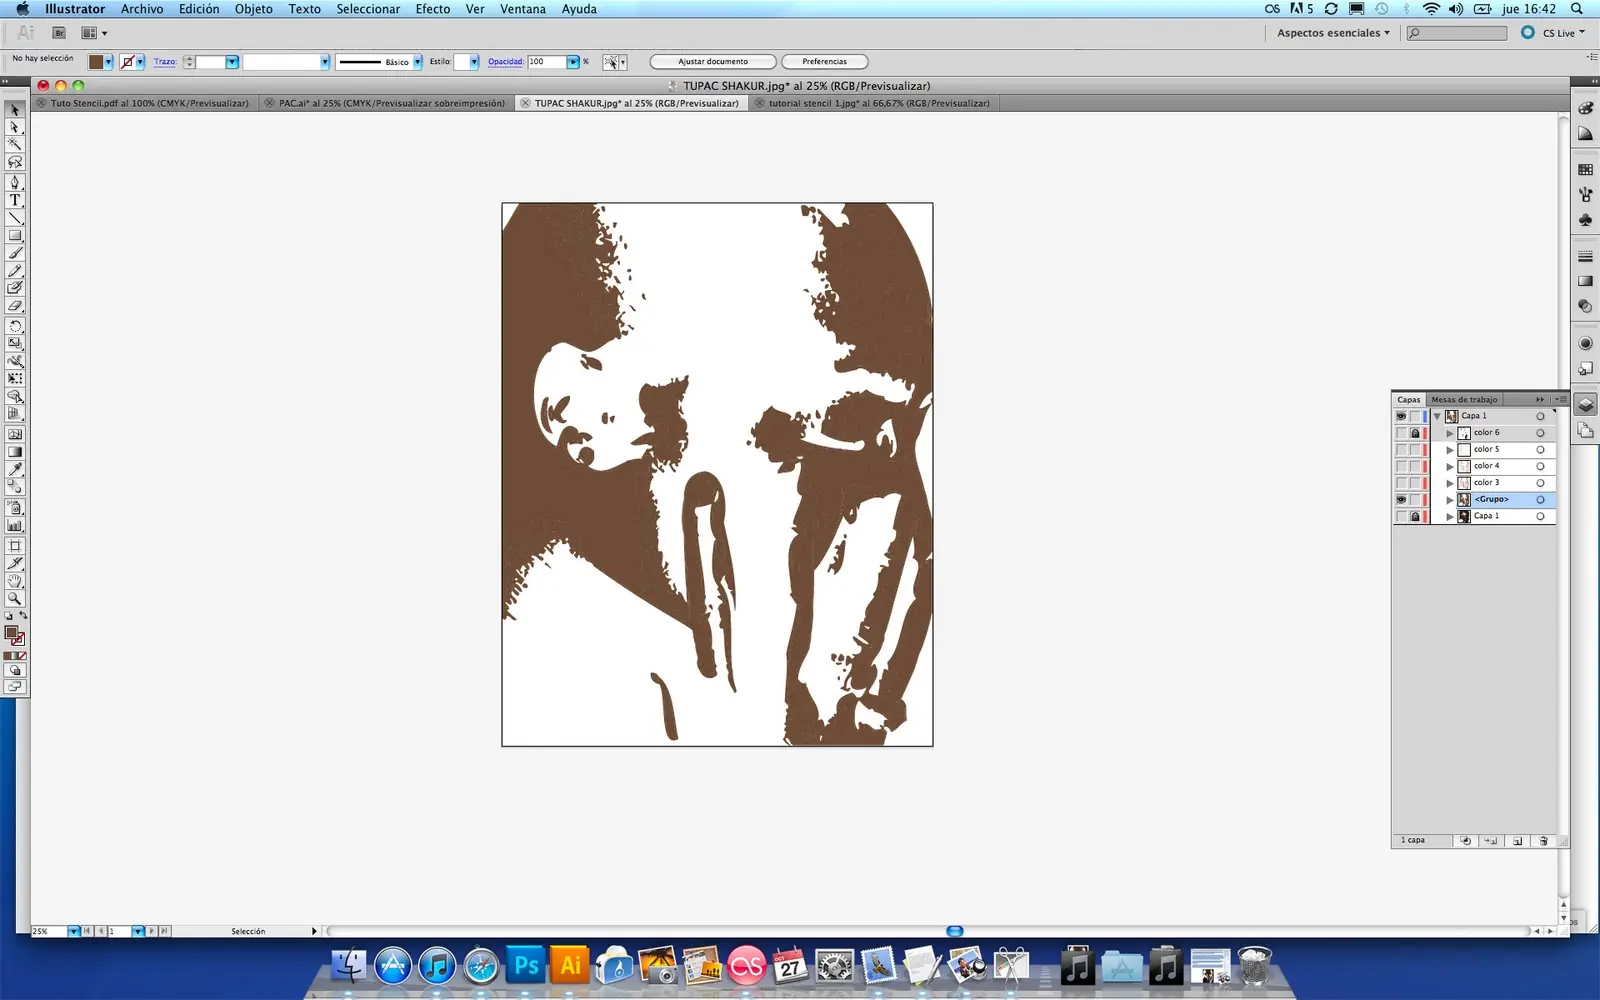The width and height of the screenshot is (1600, 1000).
Task: Expand the color 6 sublayer triangle
Action: coord(1450,433)
